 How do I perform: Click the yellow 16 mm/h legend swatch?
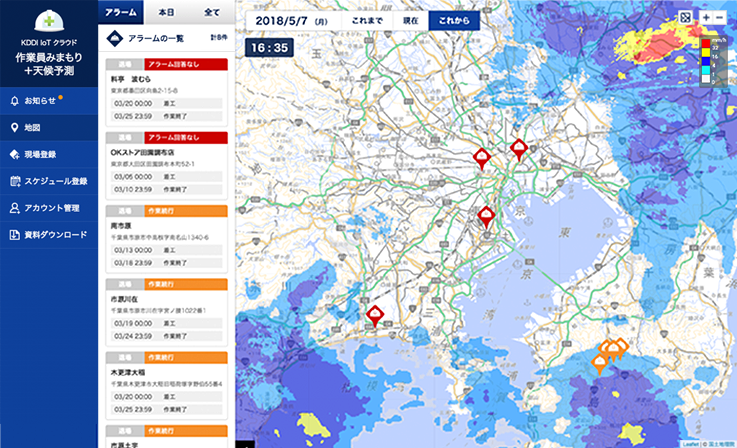click(x=706, y=52)
